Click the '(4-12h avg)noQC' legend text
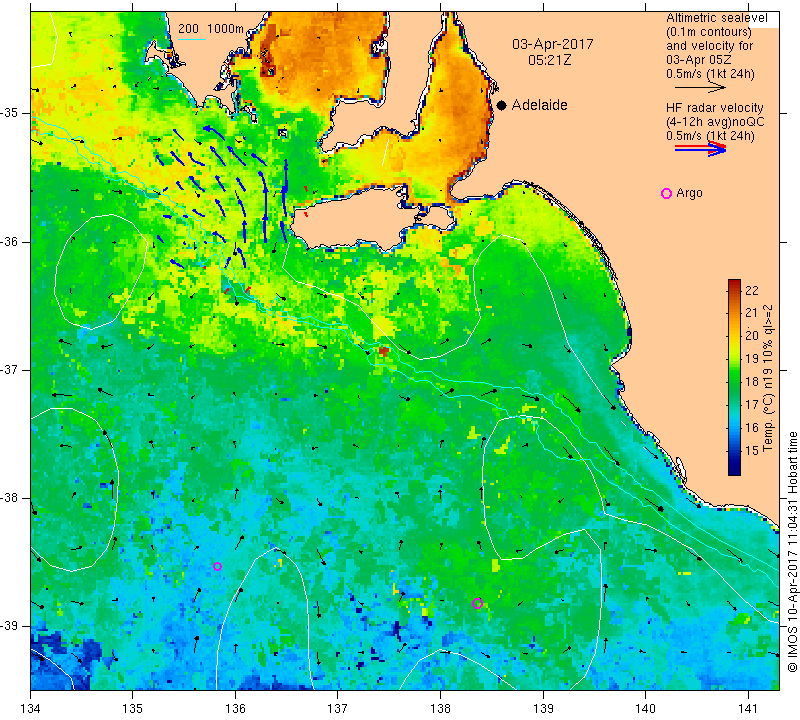800x720 pixels. [x=715, y=122]
